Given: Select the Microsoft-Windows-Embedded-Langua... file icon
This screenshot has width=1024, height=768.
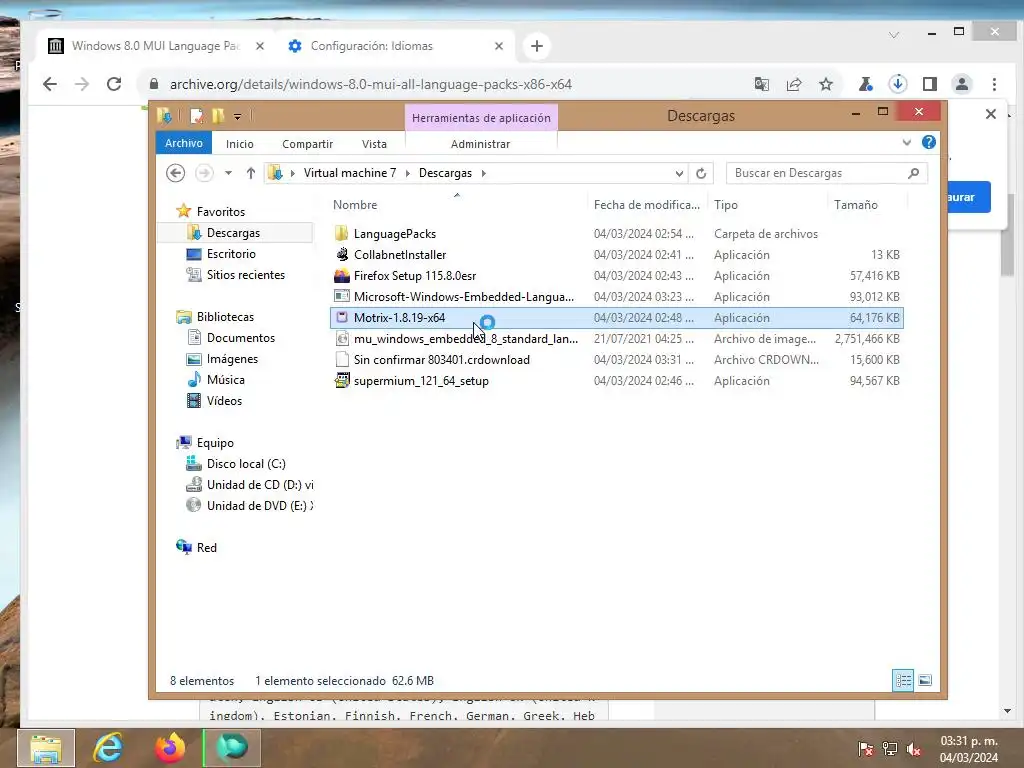Looking at the screenshot, I should point(342,296).
